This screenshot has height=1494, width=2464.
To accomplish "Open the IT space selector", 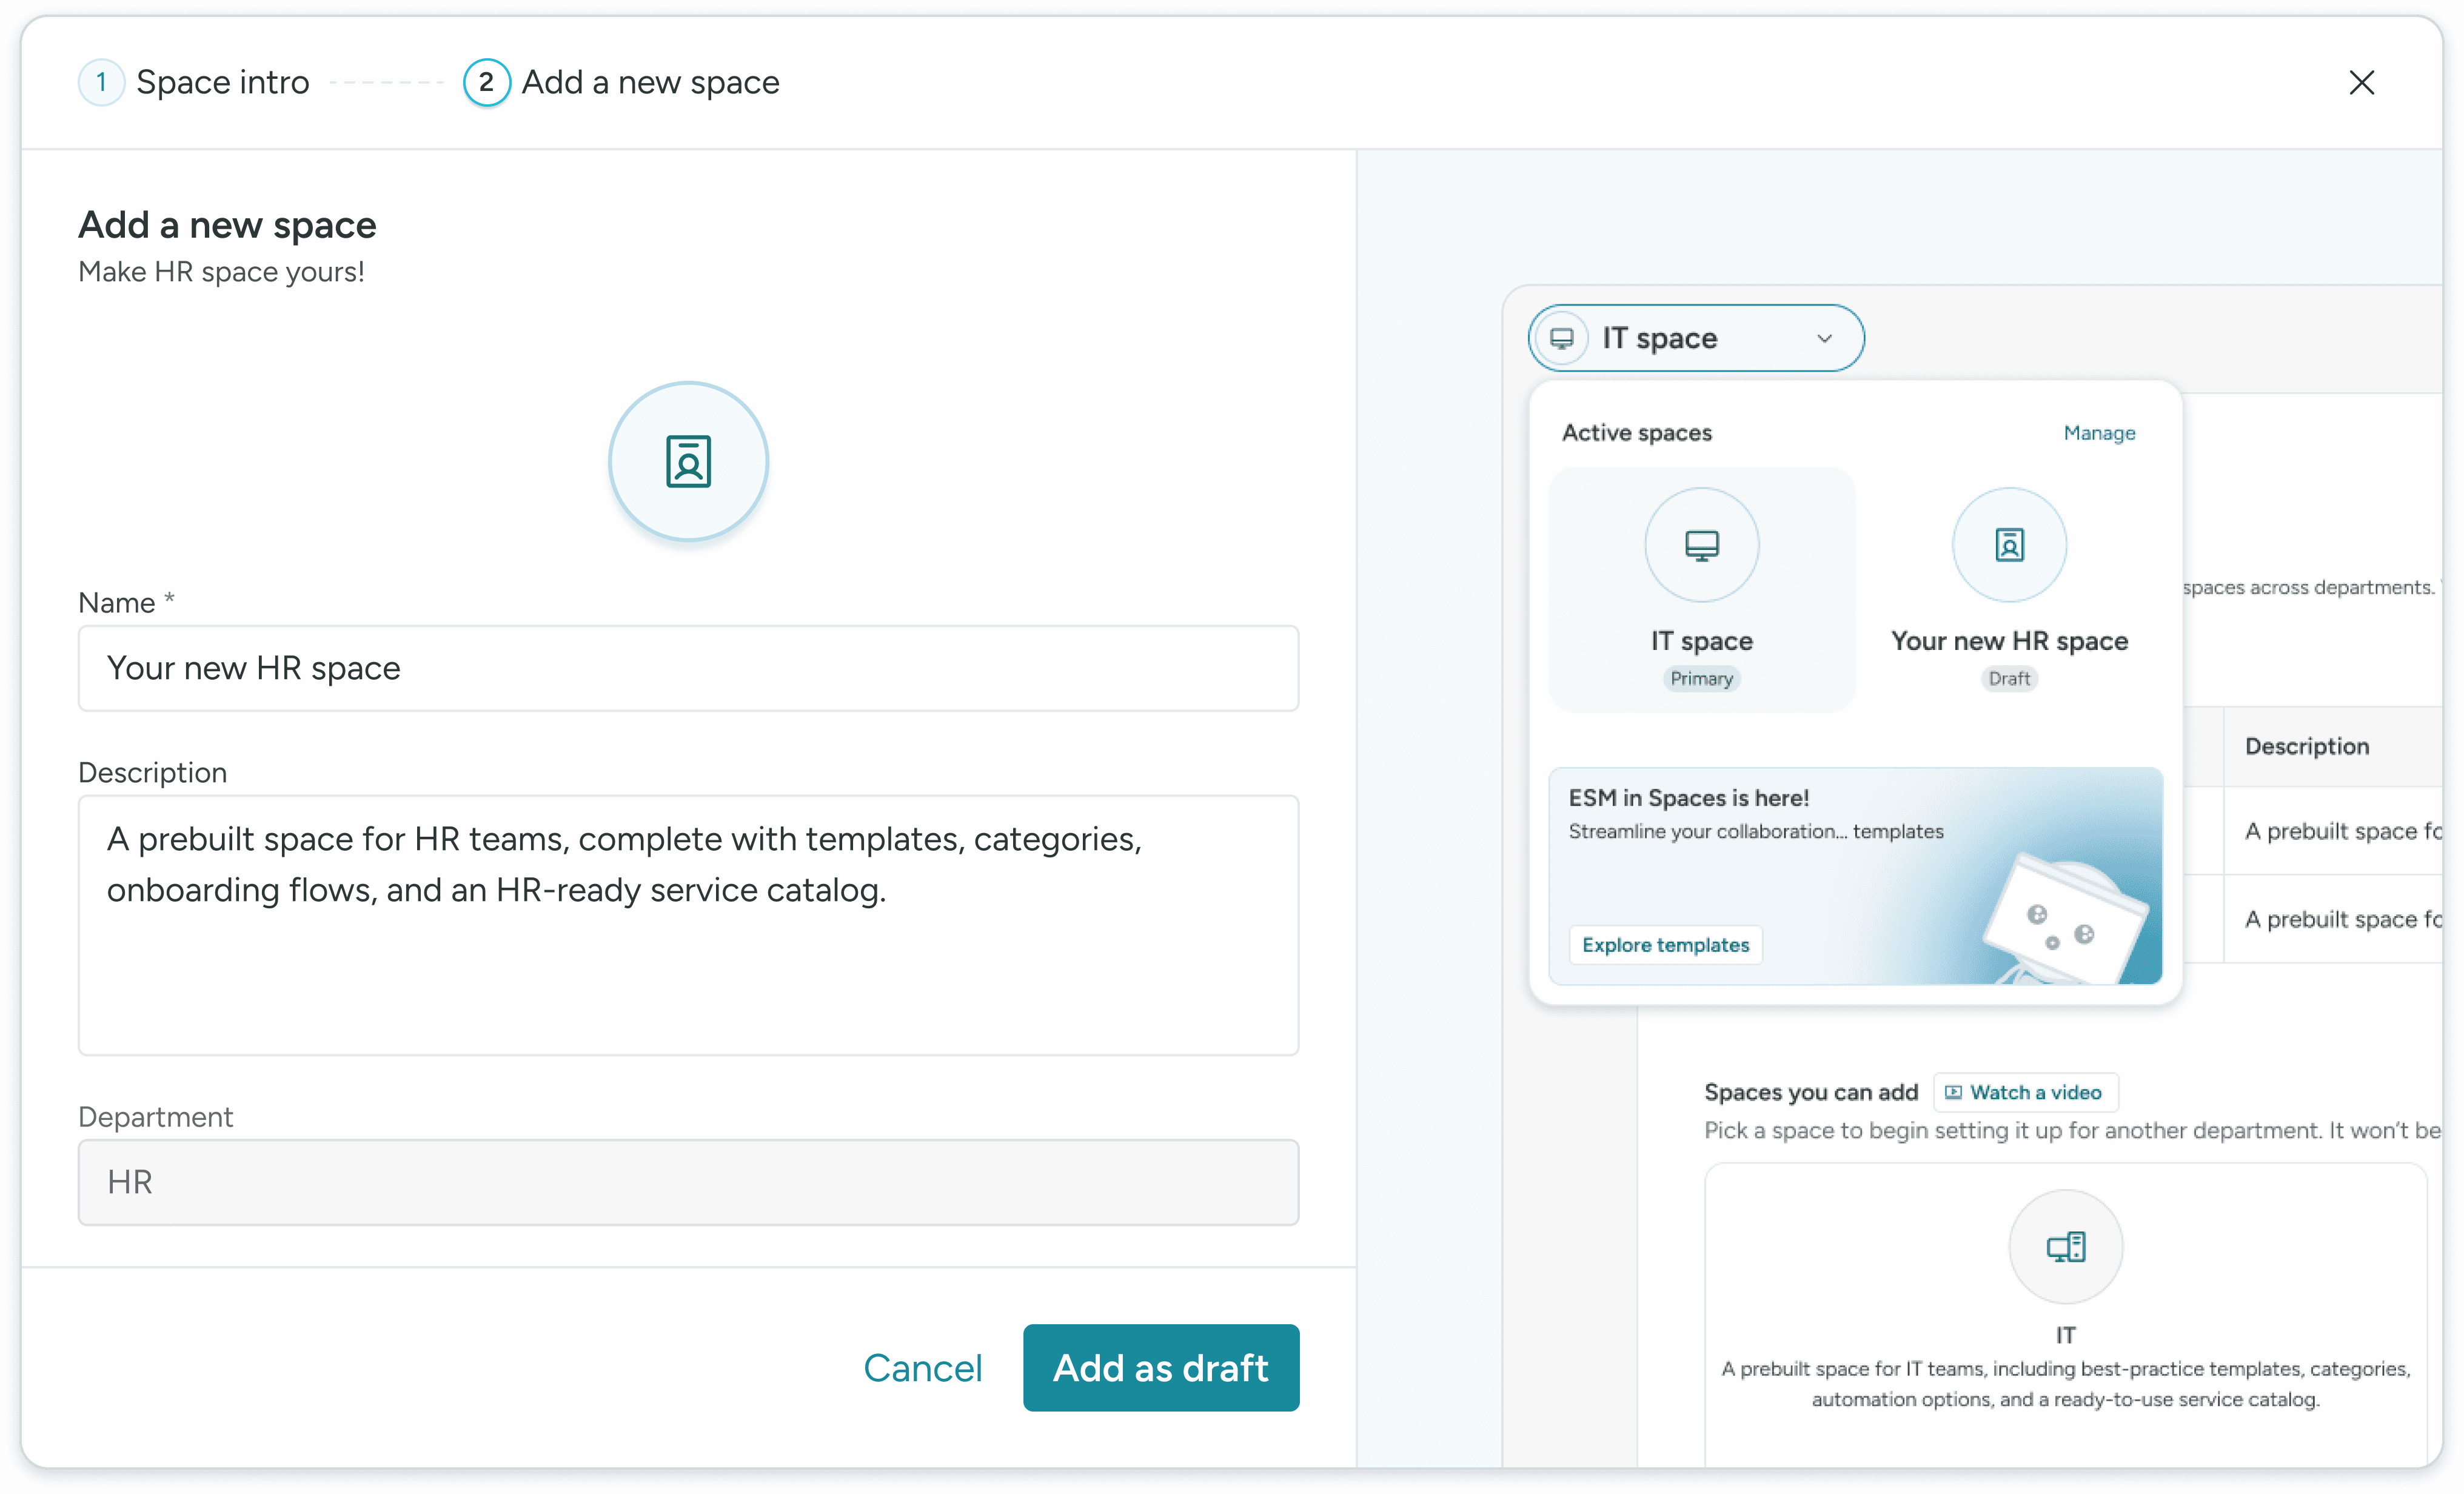I will click(x=1695, y=338).
